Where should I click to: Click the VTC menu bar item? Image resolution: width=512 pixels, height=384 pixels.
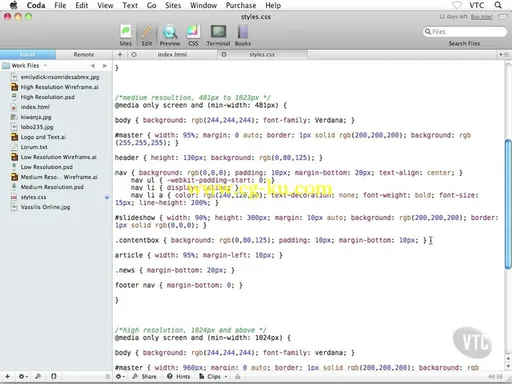(x=476, y=5)
